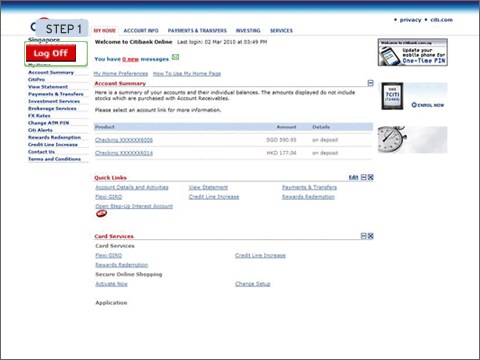
Task: Open Rewards Redemption under Card Services
Action: pyautogui.click(x=122, y=265)
